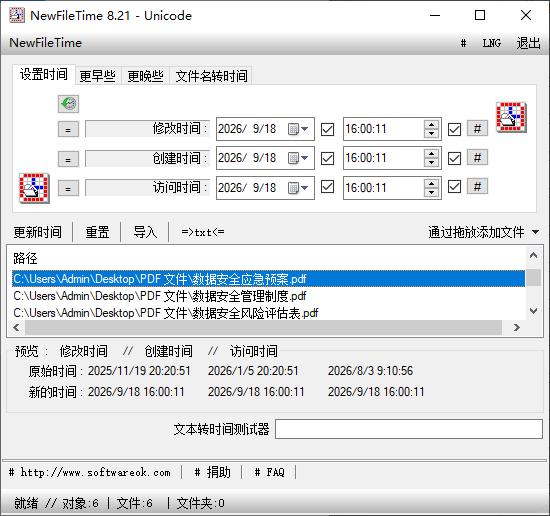The image size is (550, 516).
Task: Increase 访问时间 time with up spinner
Action: [x=431, y=183]
